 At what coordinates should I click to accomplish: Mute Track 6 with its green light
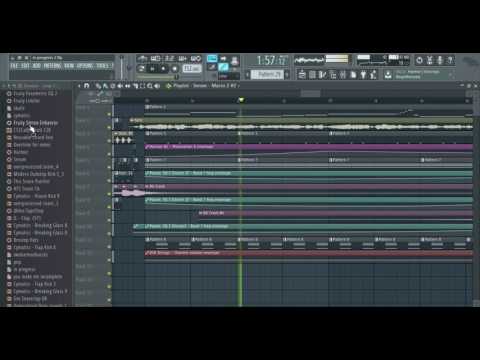click(x=109, y=180)
